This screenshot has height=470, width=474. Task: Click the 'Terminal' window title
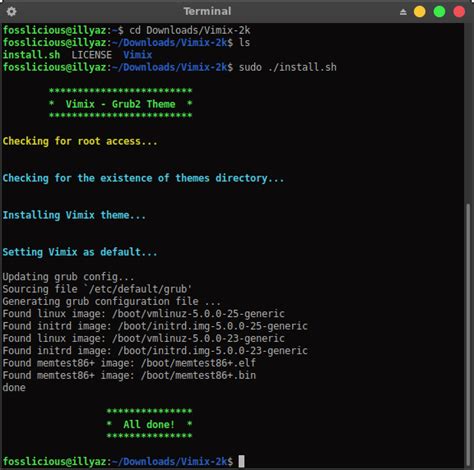point(207,11)
